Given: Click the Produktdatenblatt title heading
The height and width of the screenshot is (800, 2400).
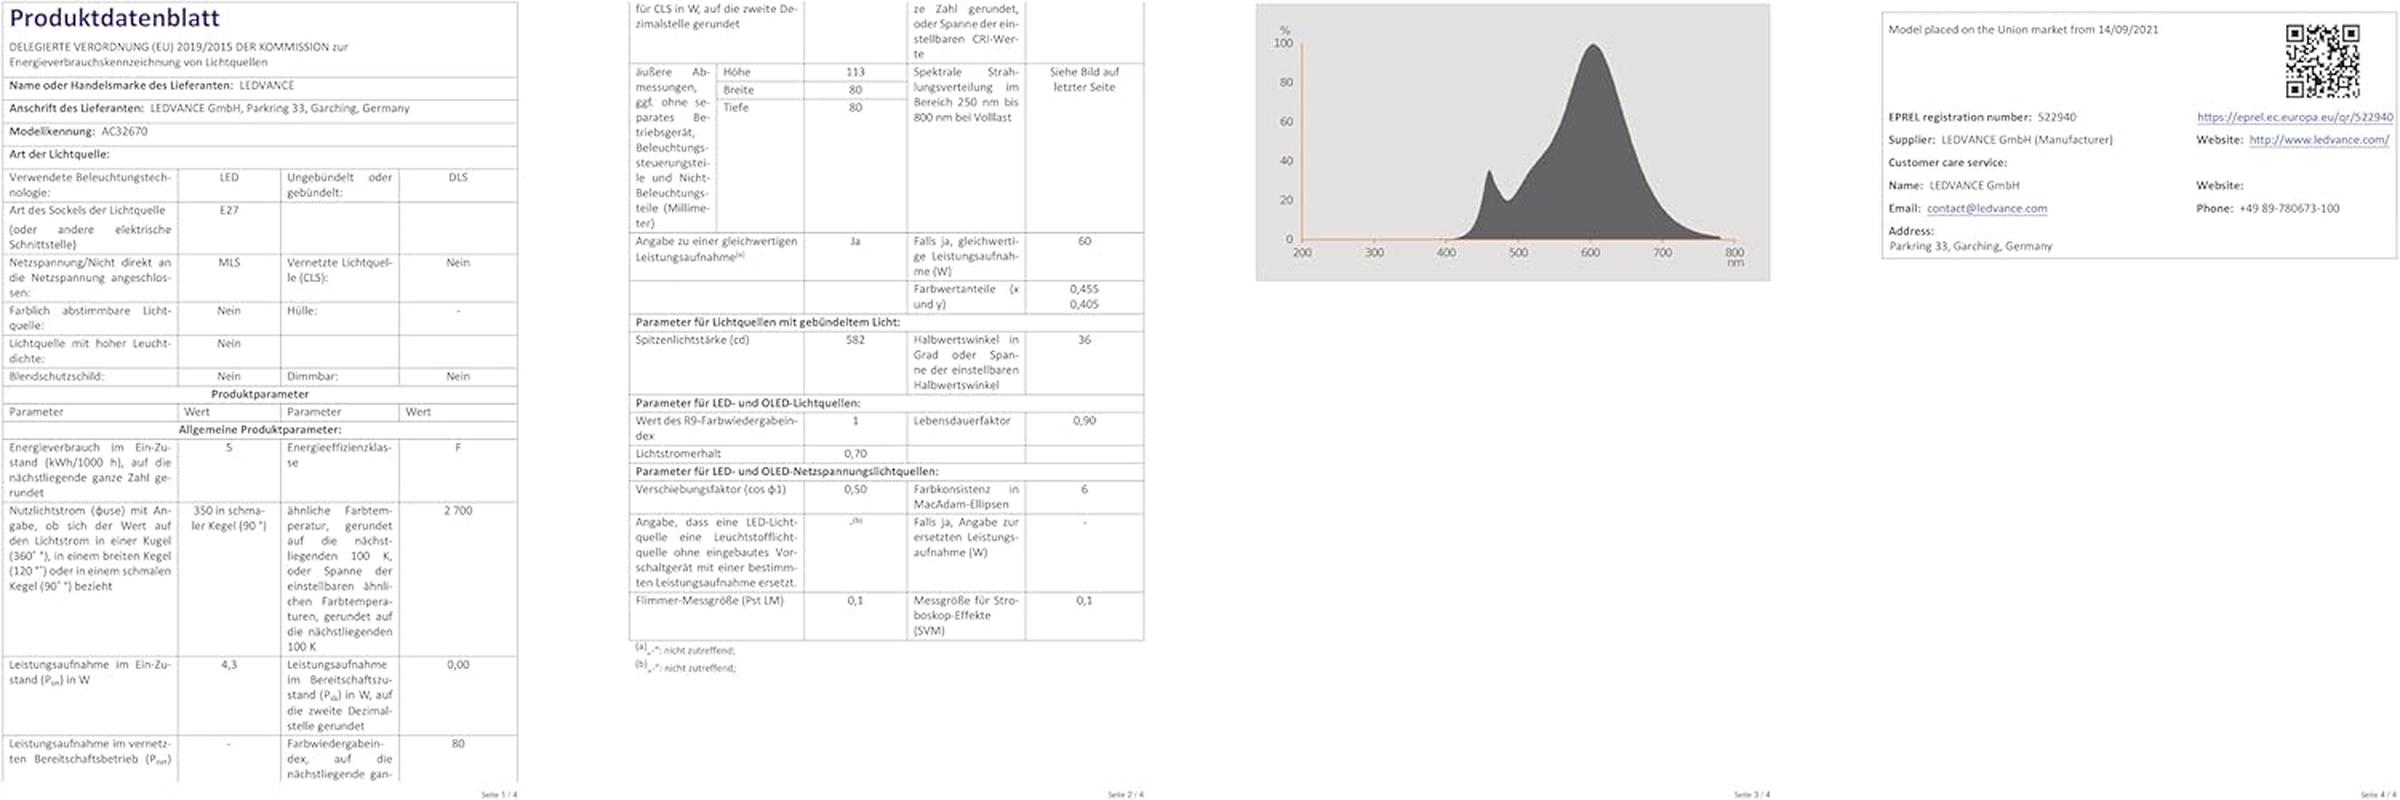Looking at the screenshot, I should (114, 18).
